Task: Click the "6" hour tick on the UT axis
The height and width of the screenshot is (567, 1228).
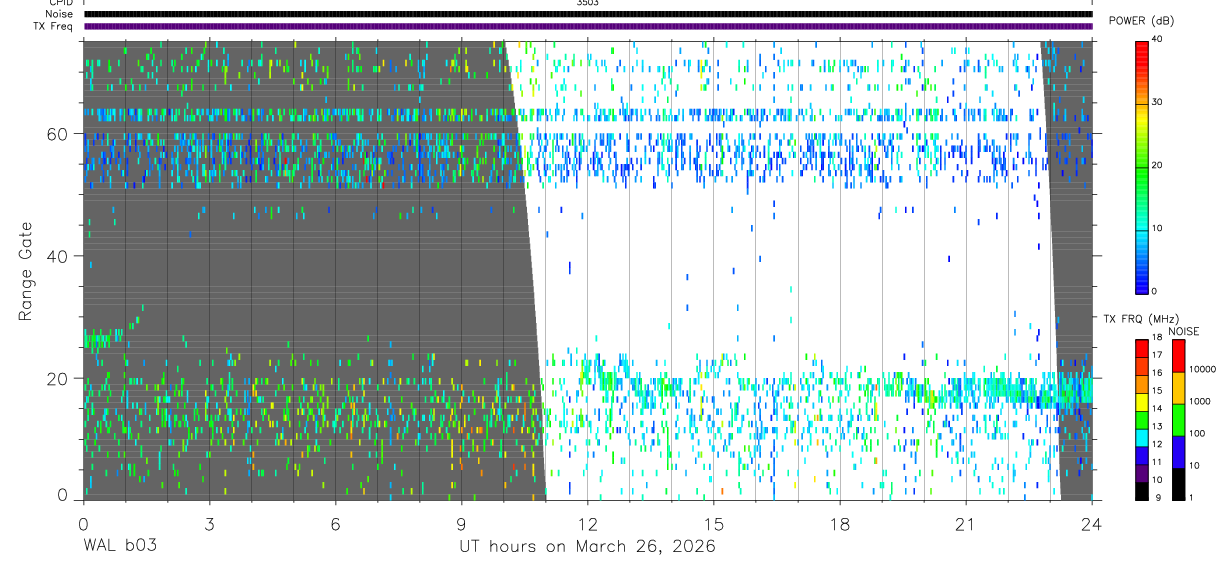Action: (335, 524)
